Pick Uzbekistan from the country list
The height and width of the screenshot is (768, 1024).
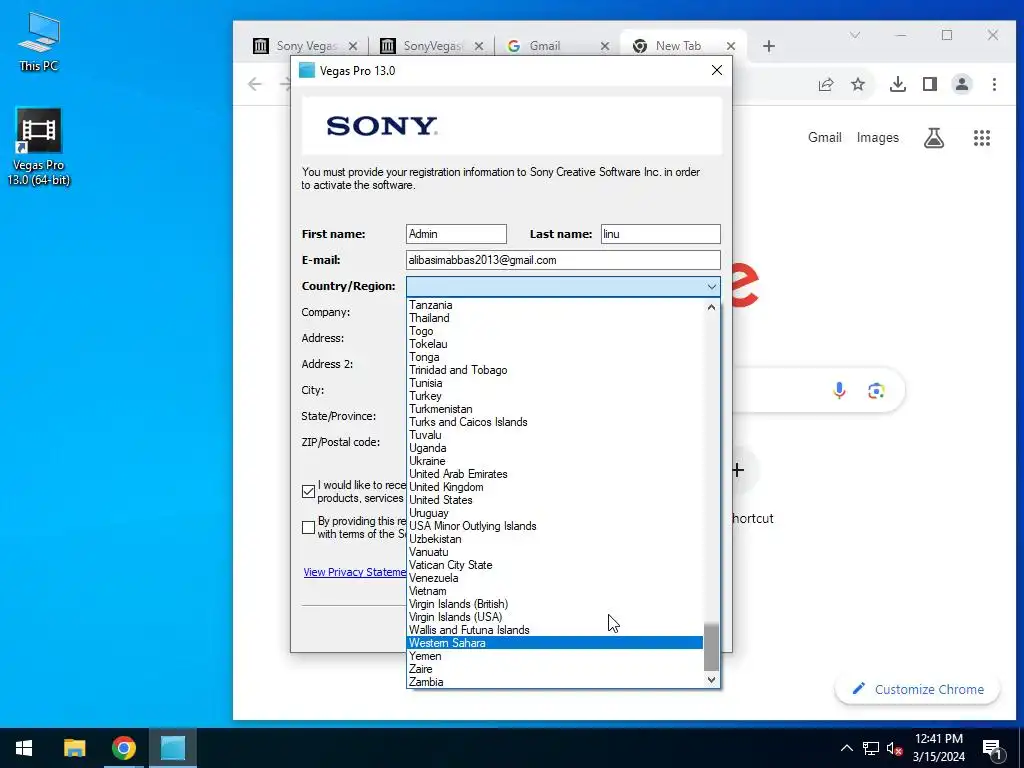[555, 539]
